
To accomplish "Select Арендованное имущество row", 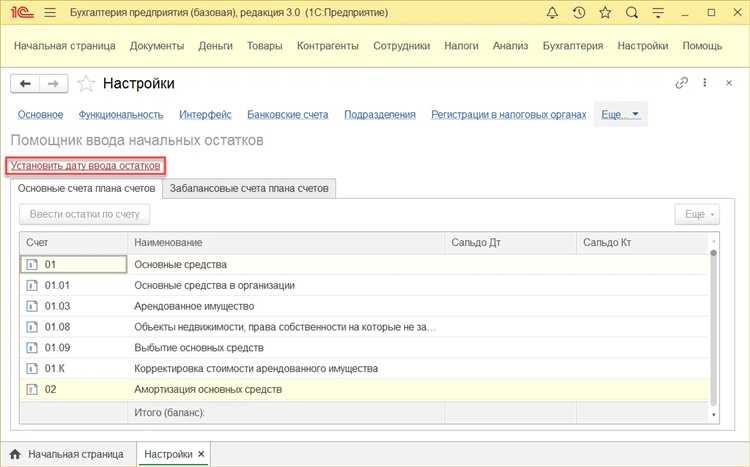I will 364,306.
